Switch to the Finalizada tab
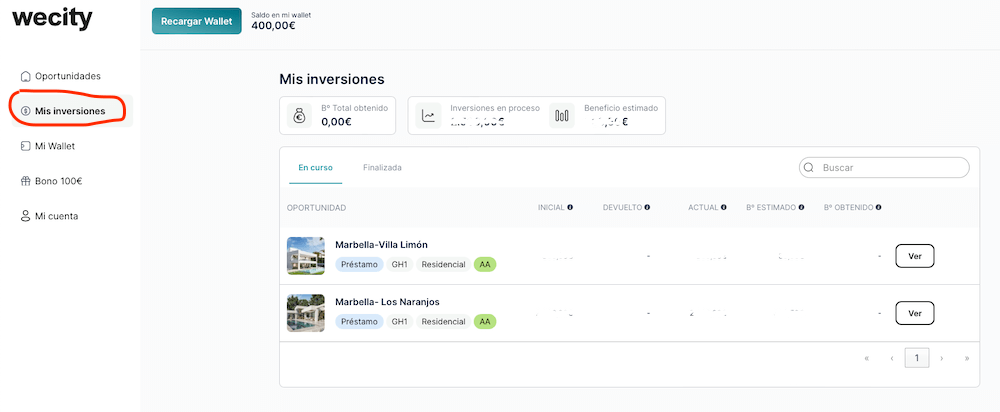This screenshot has width=1000, height=412. [x=382, y=168]
